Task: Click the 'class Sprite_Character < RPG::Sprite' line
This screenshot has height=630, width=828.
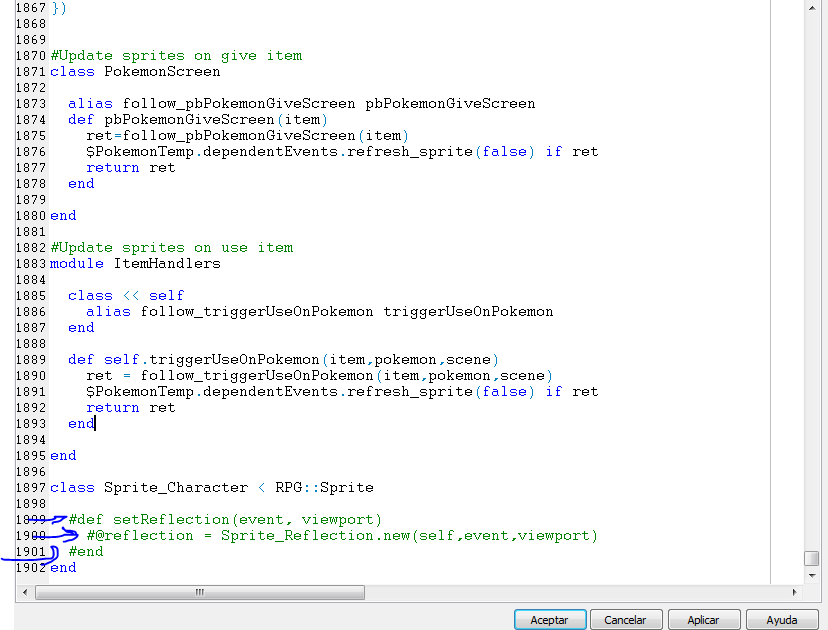Action: [x=211, y=488]
